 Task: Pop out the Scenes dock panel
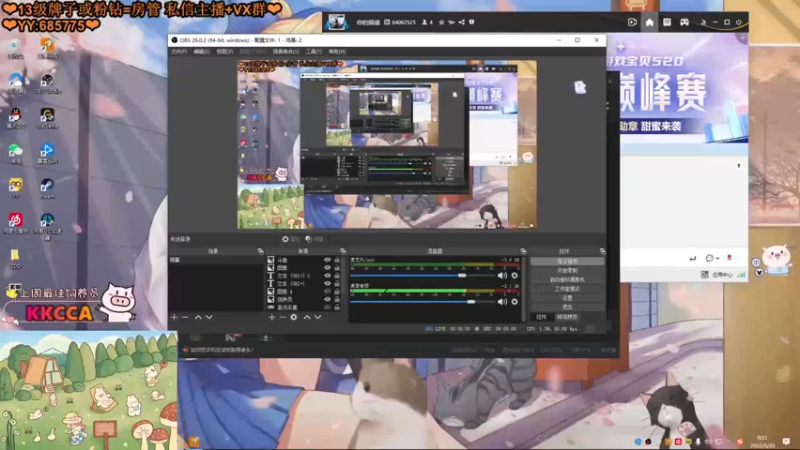point(260,251)
